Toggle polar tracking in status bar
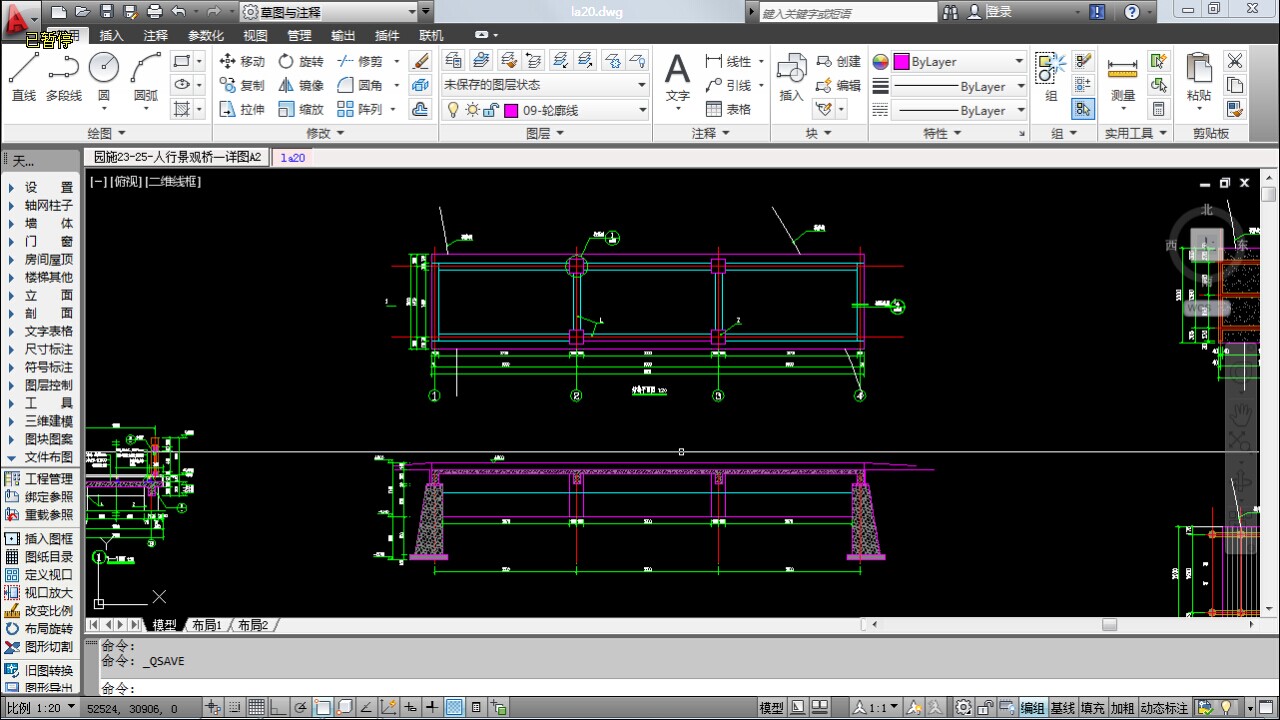The image size is (1280, 720). (301, 708)
